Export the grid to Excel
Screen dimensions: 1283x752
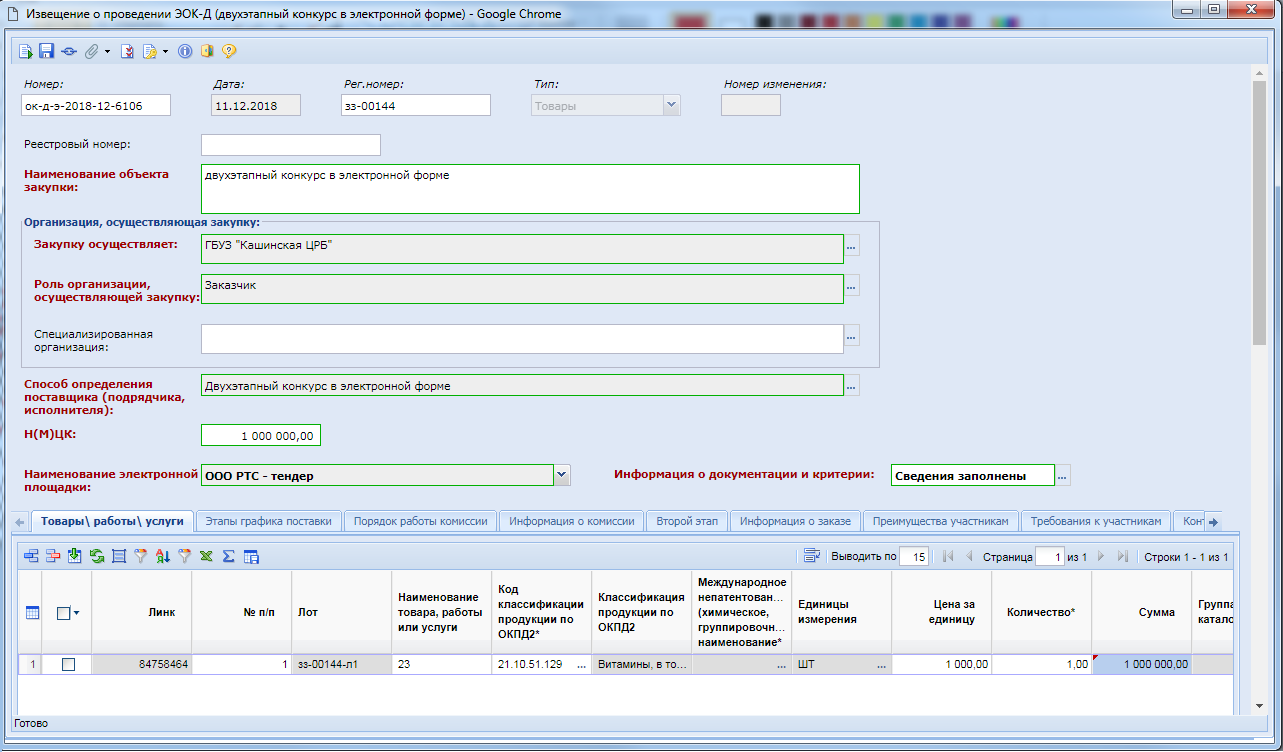point(206,555)
